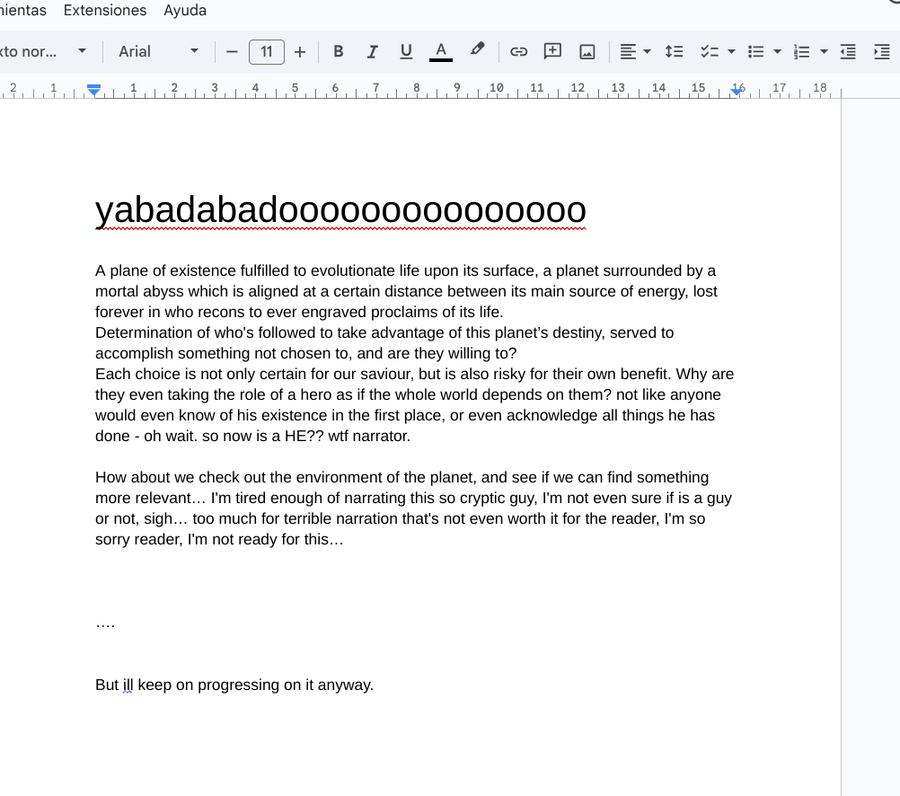
Task: Open the Extensiones menu
Action: (x=105, y=10)
